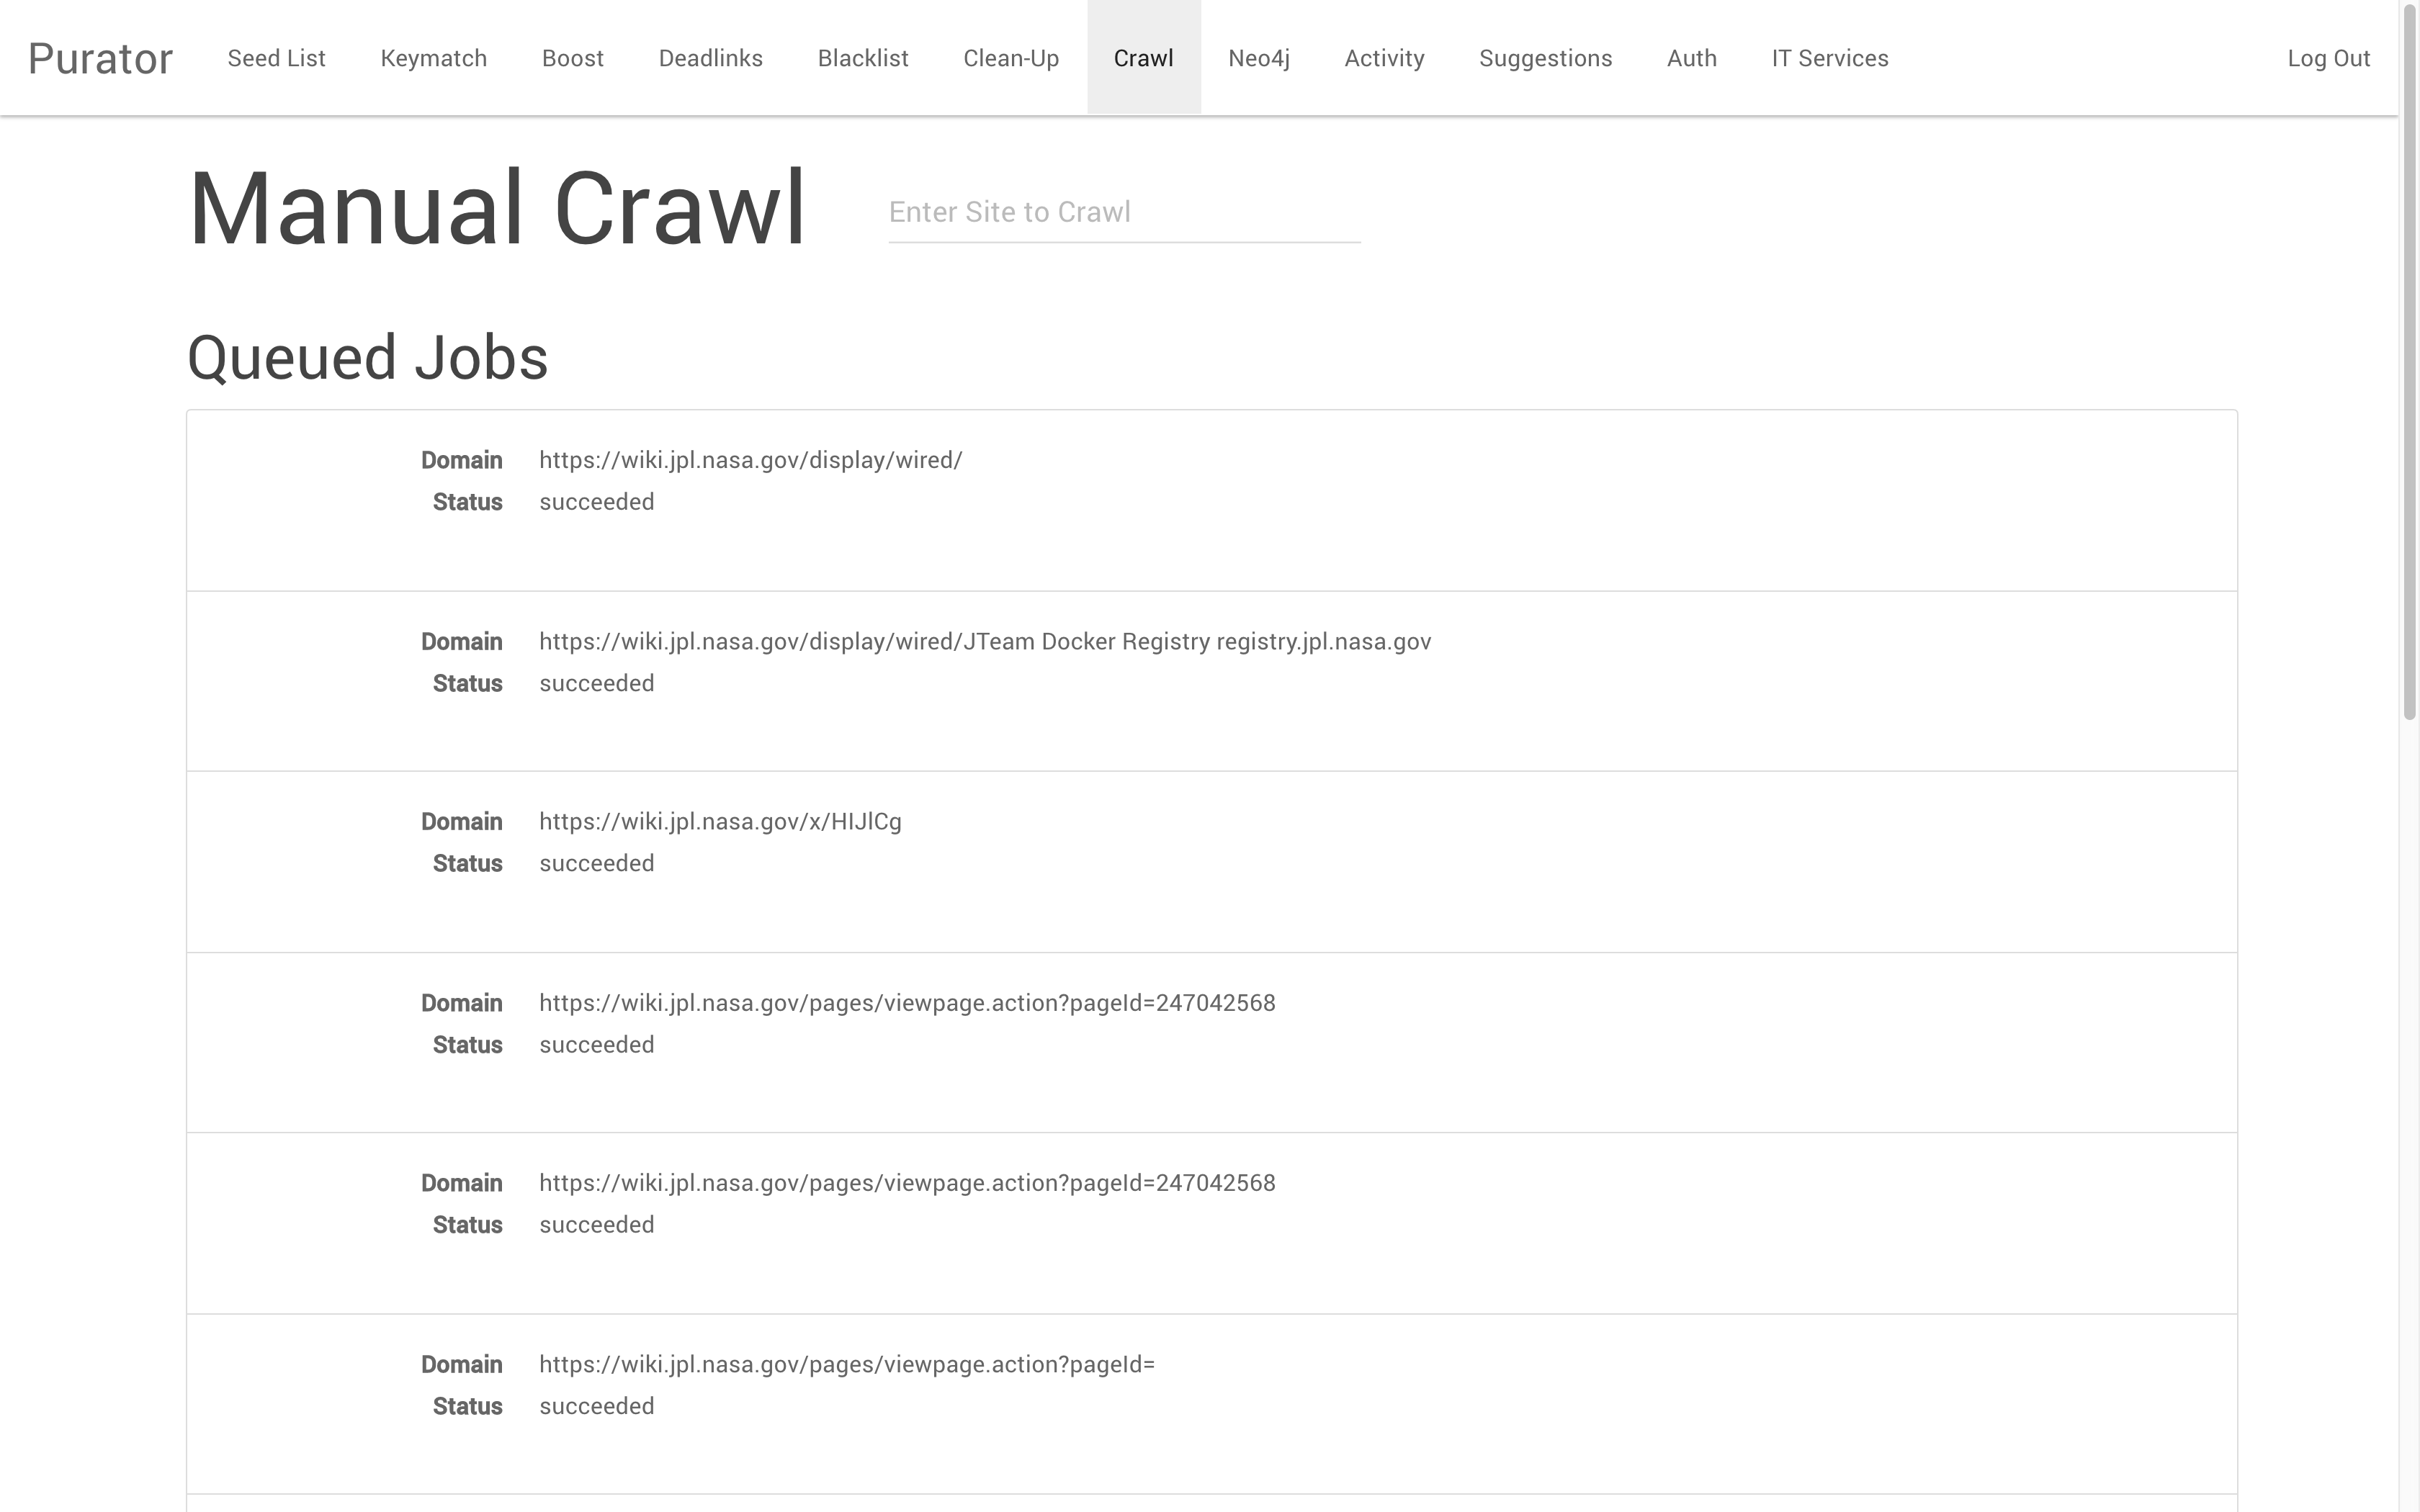2420x1512 pixels.
Task: Open the Clean-Up section
Action: [1011, 58]
